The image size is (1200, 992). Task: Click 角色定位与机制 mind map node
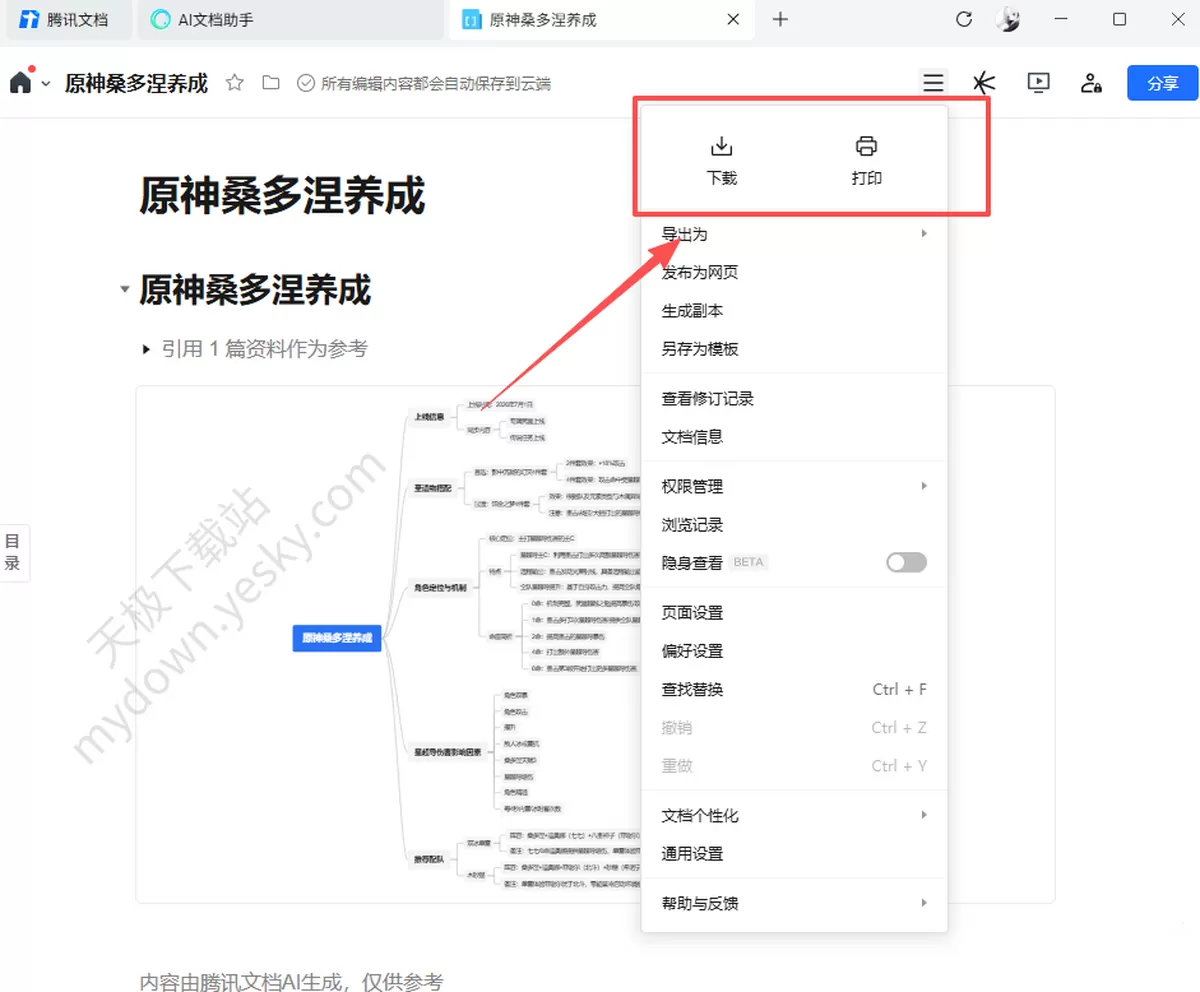(x=440, y=587)
